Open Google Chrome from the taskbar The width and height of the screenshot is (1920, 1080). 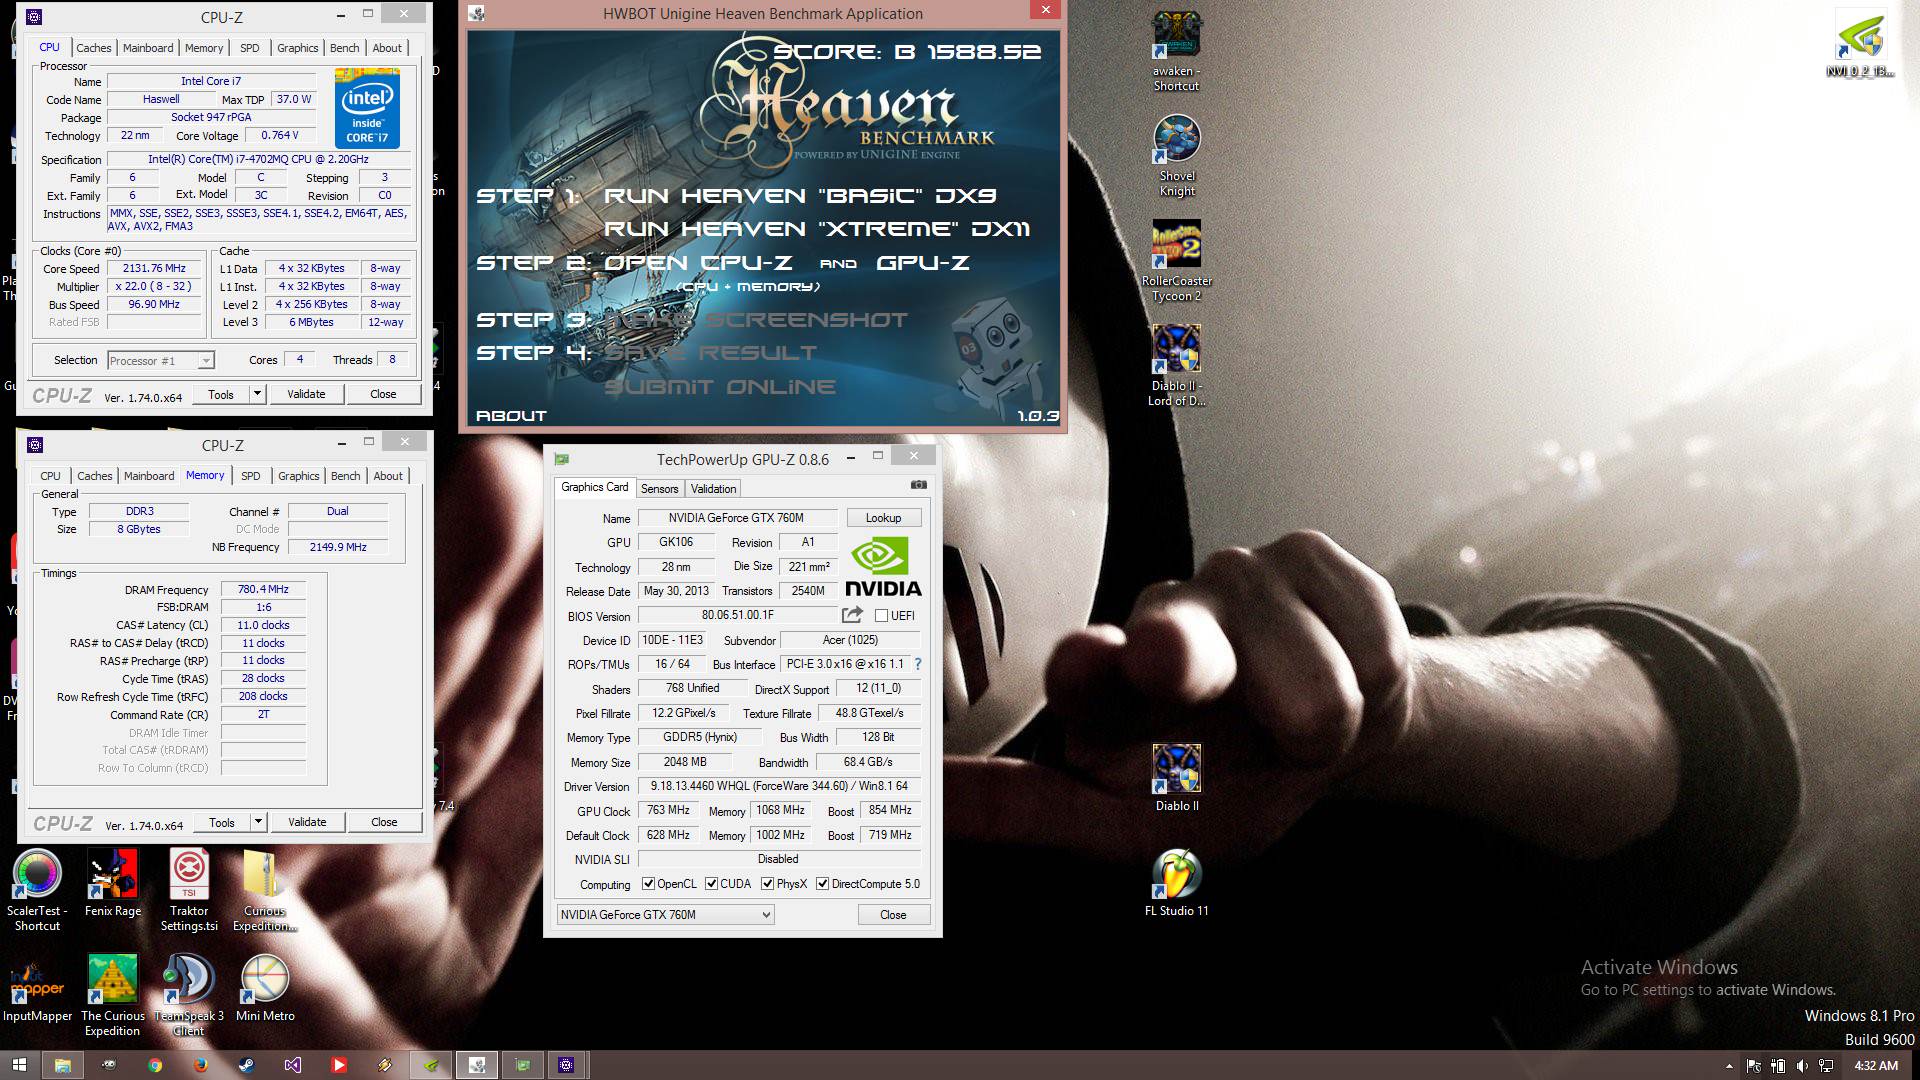[x=155, y=1065]
